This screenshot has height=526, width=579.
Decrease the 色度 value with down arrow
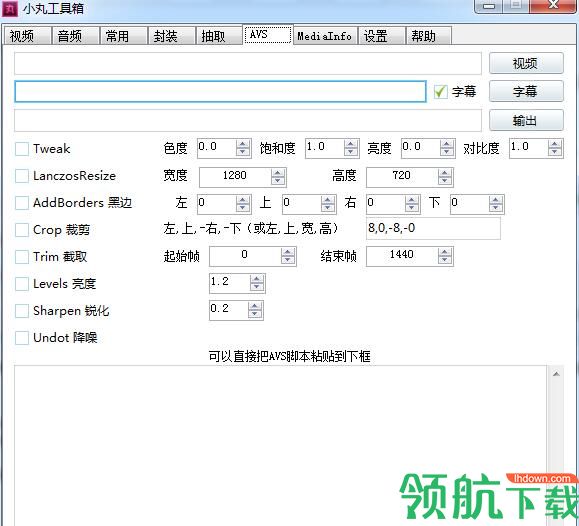pyautogui.click(x=243, y=153)
